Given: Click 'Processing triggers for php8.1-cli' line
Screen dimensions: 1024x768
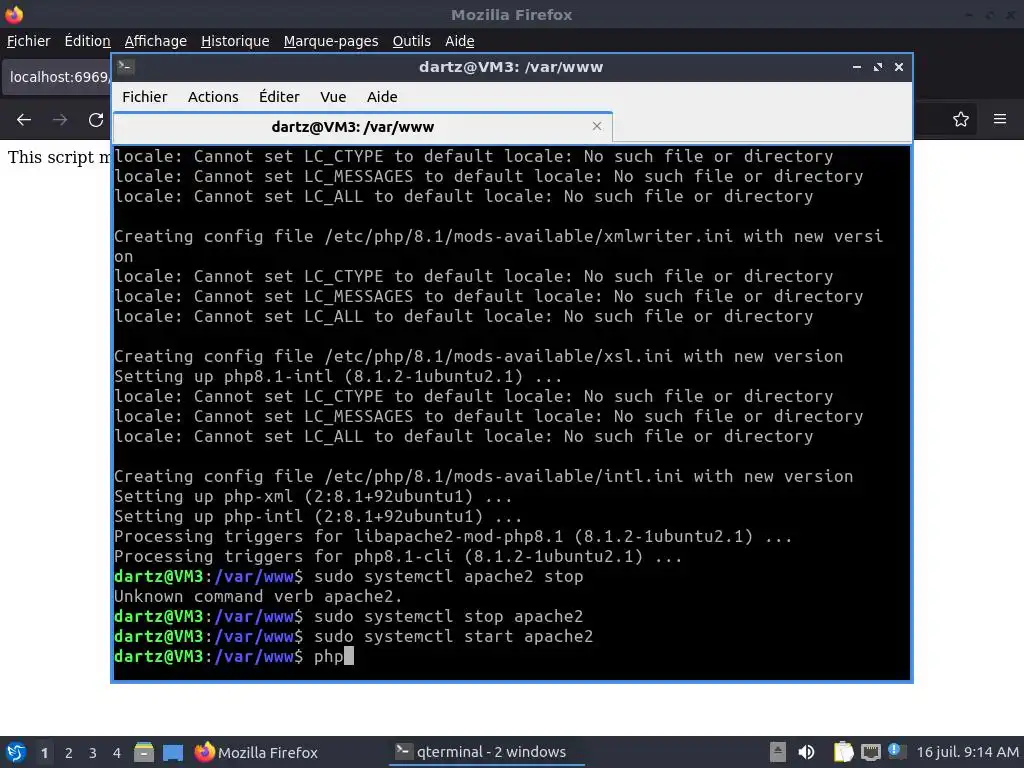Looking at the screenshot, I should [x=398, y=556].
